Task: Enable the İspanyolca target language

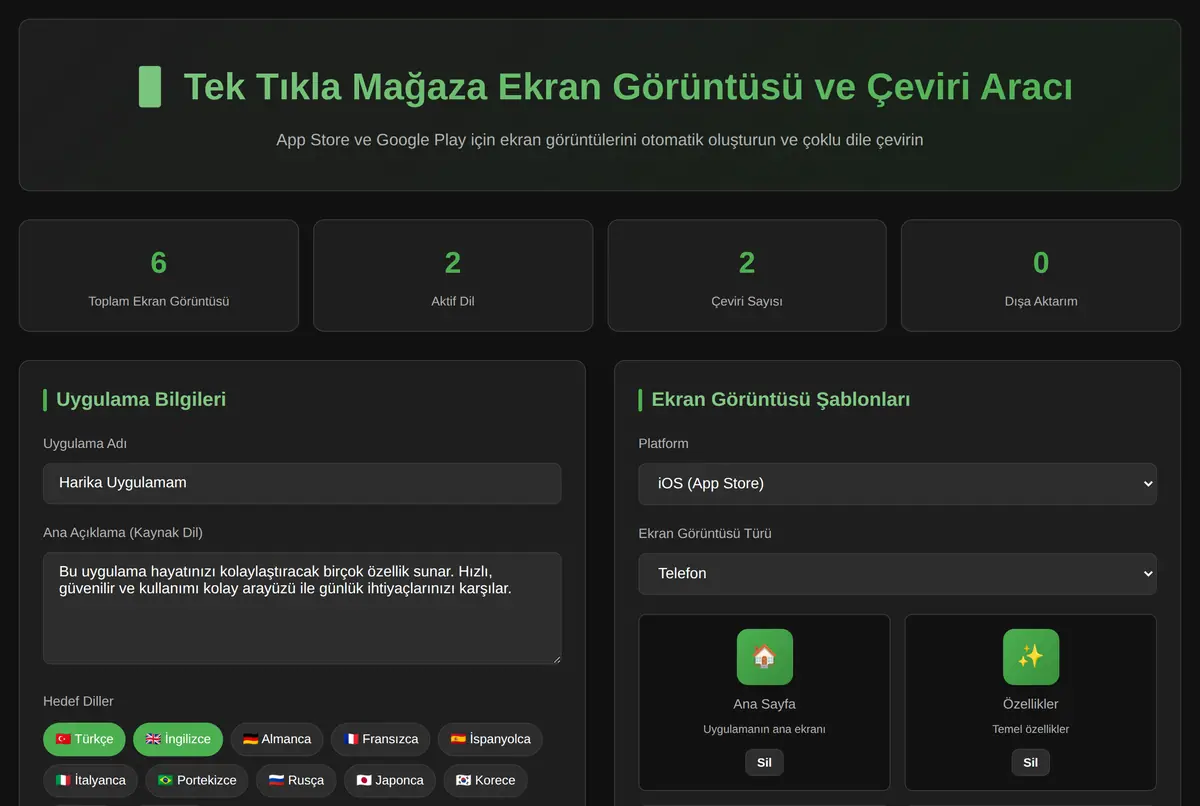Action: [490, 739]
